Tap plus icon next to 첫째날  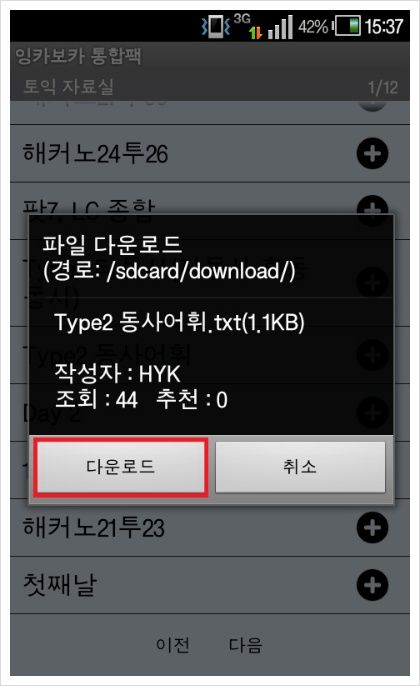372,585
